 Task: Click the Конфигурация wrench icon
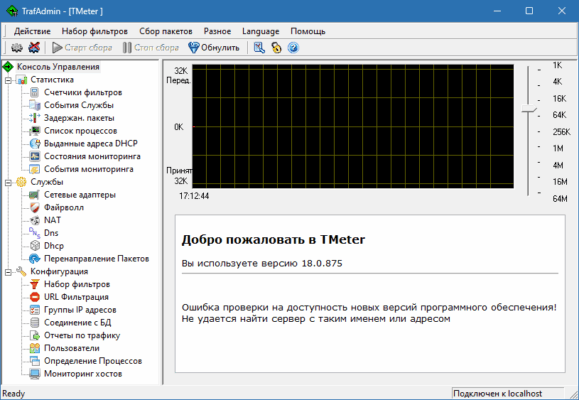pos(21,271)
